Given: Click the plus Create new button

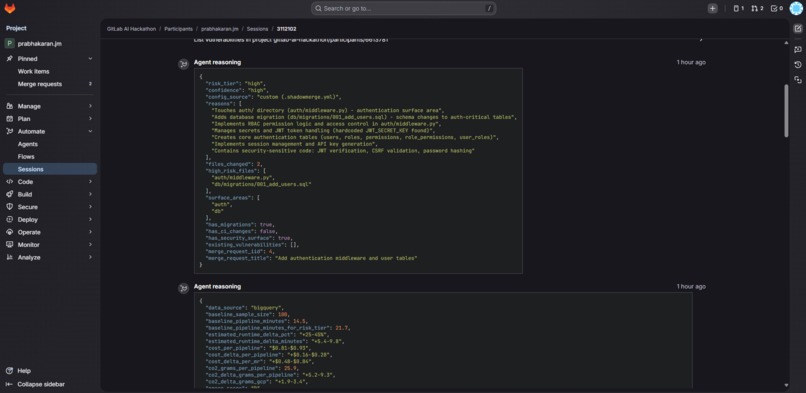Looking at the screenshot, I should (712, 8).
